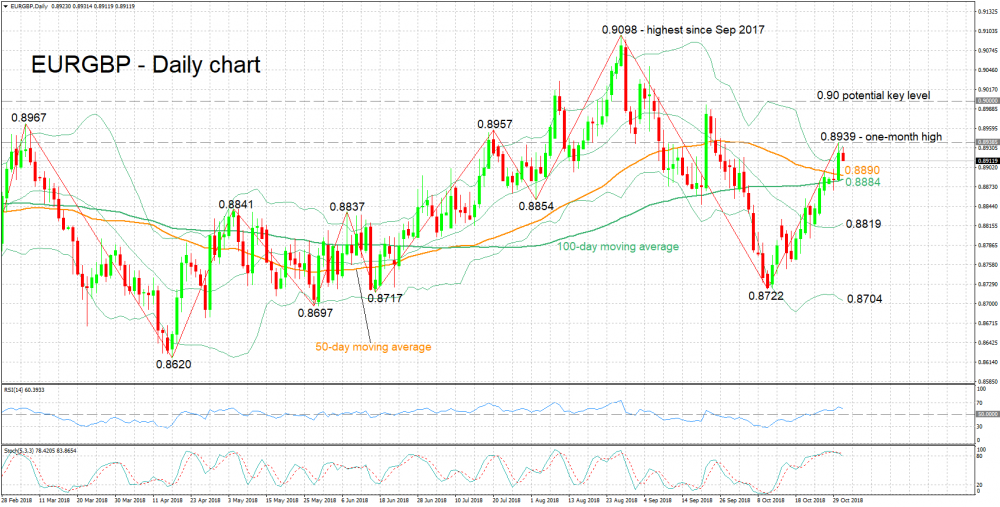This screenshot has width=1000, height=507.
Task: Select the '0.8939 - one-month high' annotation
Action: 890,136
